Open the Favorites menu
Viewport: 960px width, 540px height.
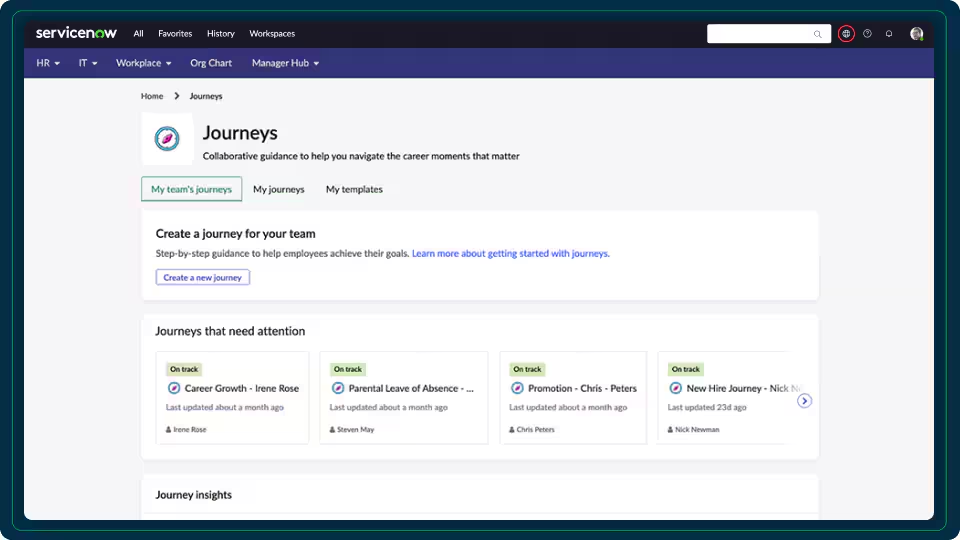175,34
